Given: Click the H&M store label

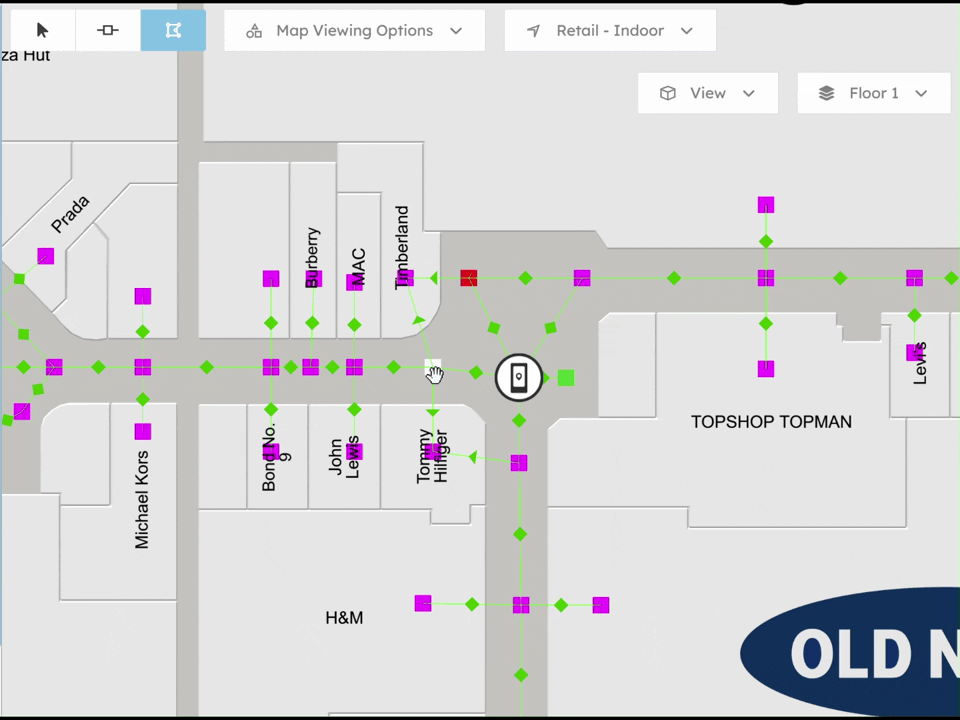Looking at the screenshot, I should pyautogui.click(x=344, y=618).
